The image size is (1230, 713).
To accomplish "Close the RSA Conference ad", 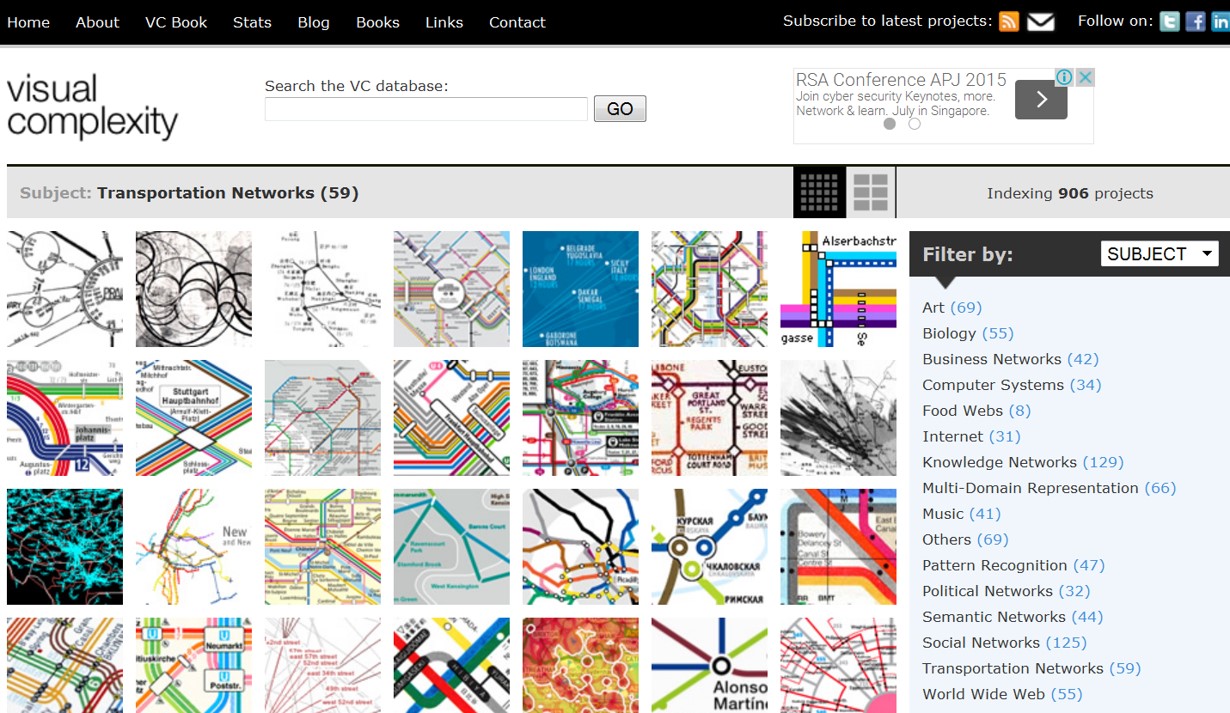I will click(1085, 77).
